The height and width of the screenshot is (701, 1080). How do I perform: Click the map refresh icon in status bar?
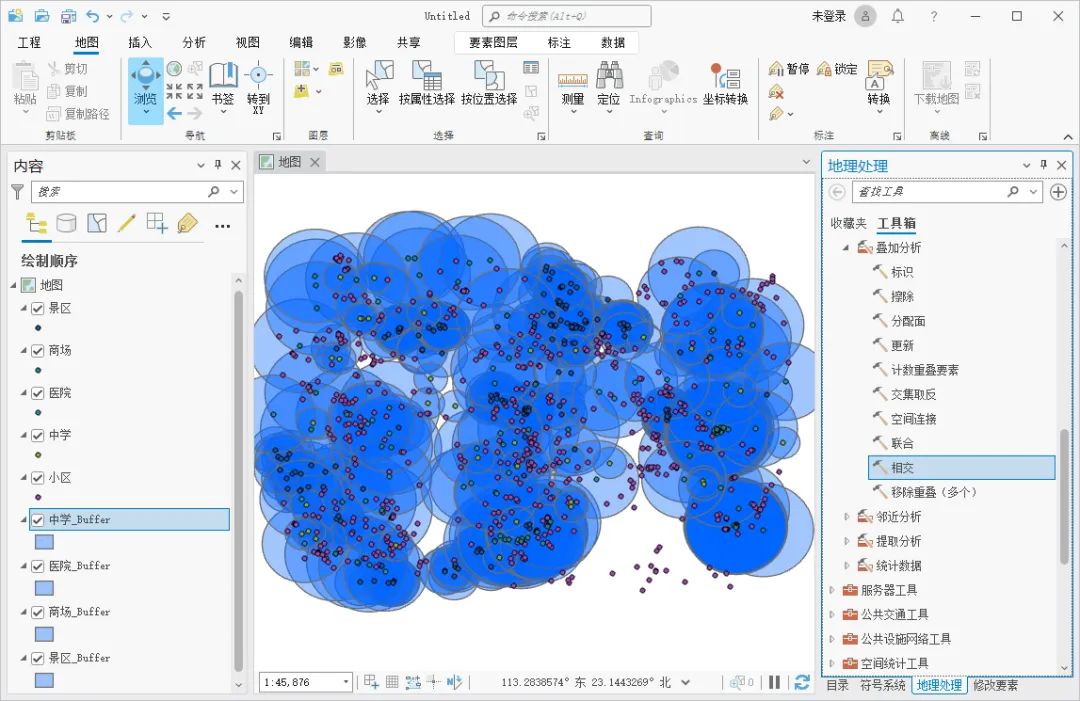(x=802, y=682)
